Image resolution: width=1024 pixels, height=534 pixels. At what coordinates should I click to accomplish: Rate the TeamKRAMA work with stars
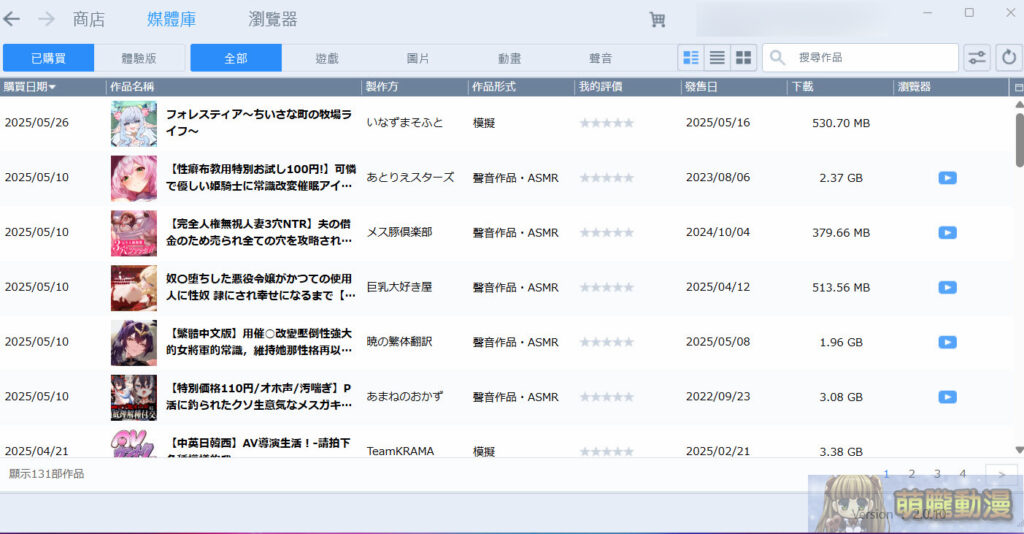pyautogui.click(x=607, y=451)
